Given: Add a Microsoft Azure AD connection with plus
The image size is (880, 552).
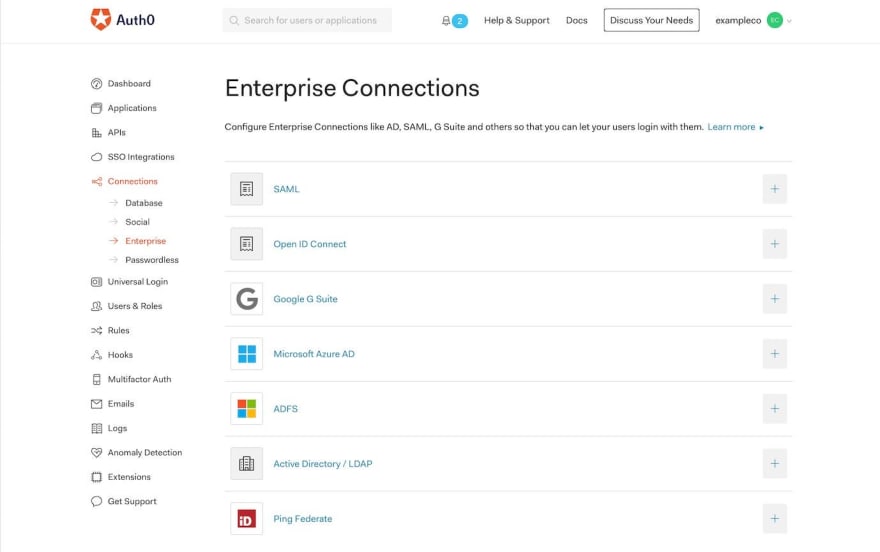Looking at the screenshot, I should click(774, 354).
